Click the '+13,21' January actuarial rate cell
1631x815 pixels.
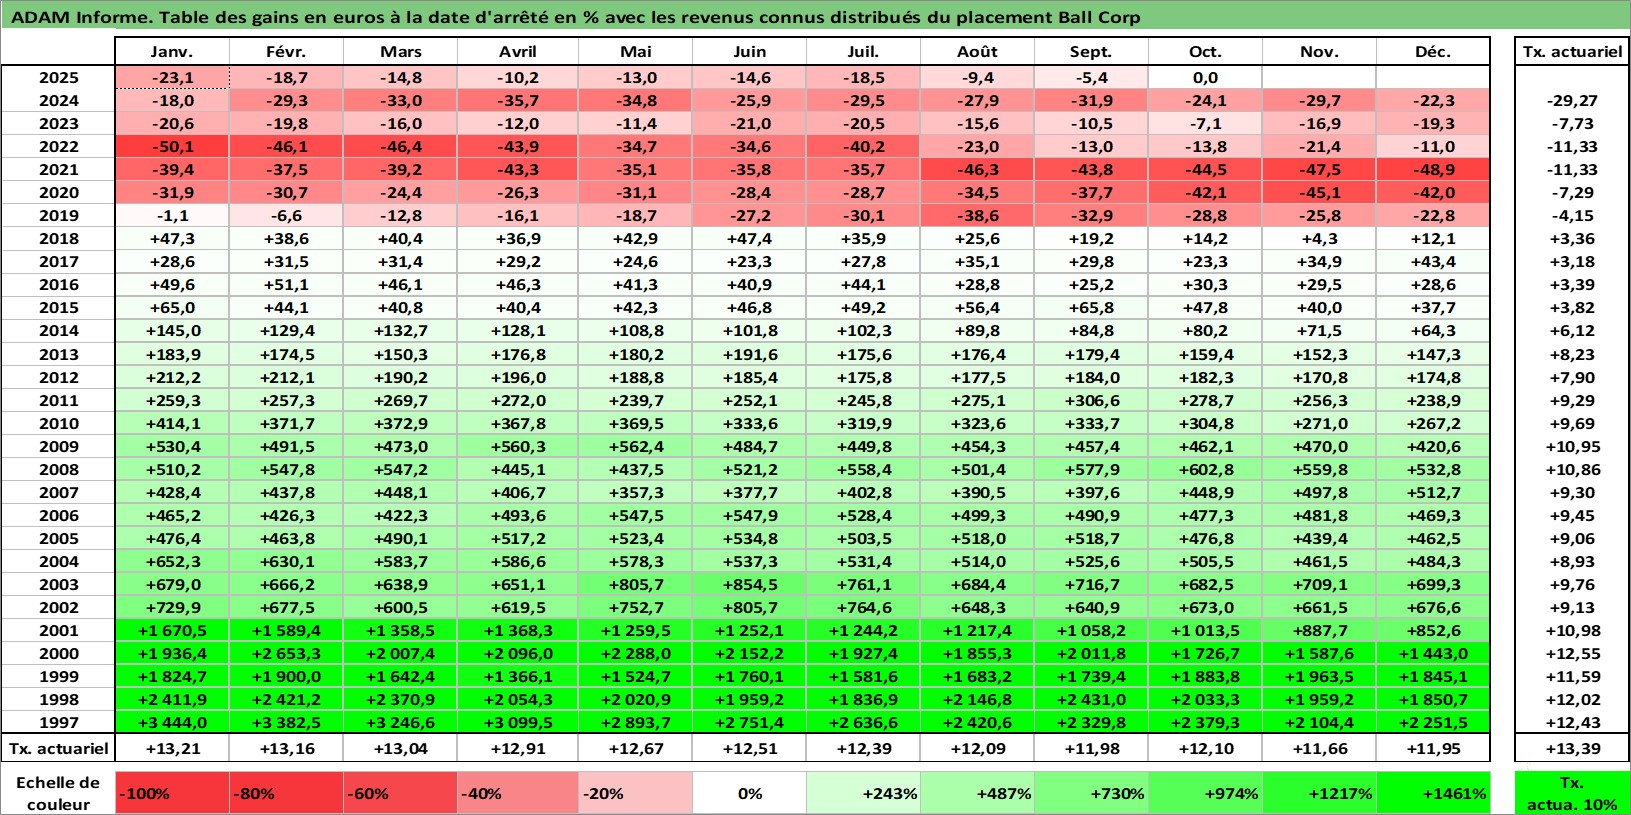coord(173,748)
